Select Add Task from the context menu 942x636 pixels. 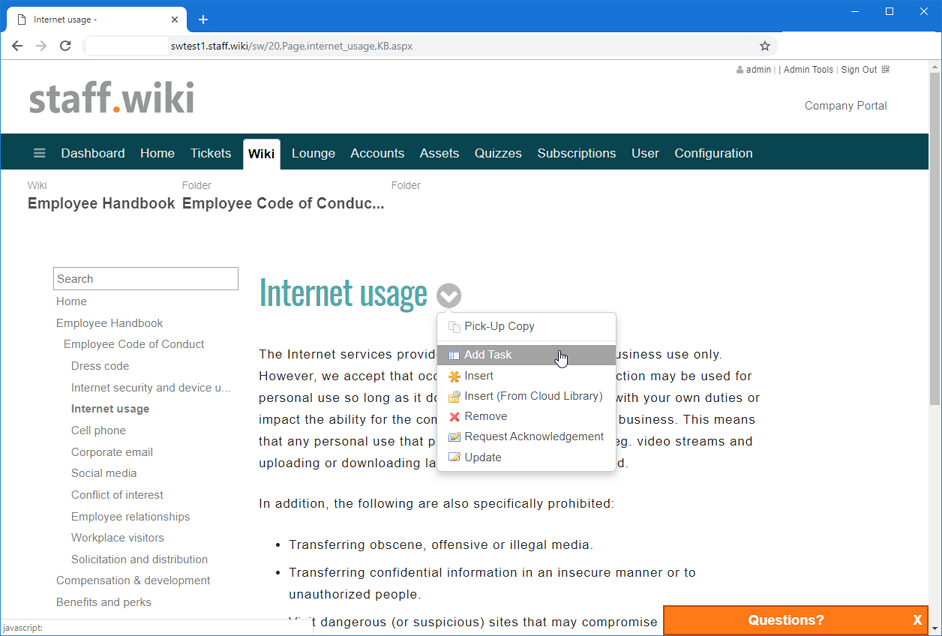coord(526,355)
